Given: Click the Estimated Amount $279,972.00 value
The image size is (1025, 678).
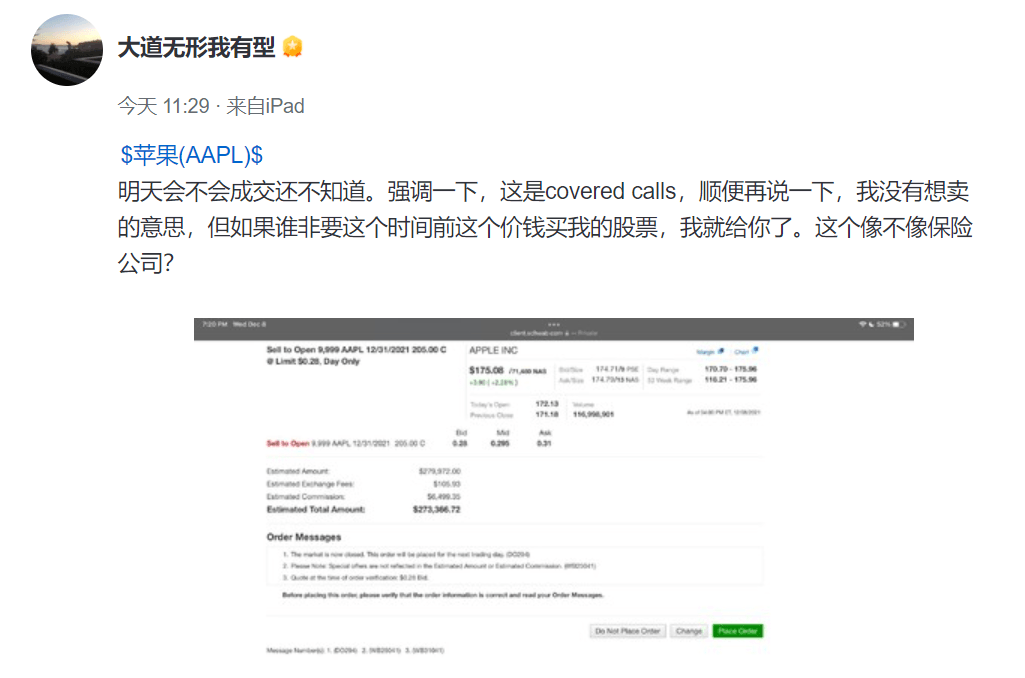Looking at the screenshot, I should (x=439, y=471).
